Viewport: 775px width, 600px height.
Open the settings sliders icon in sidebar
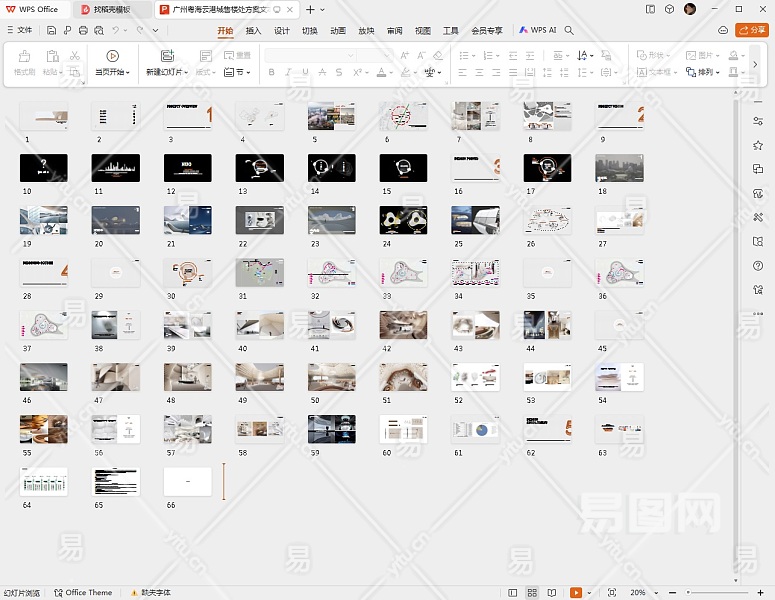coord(758,121)
